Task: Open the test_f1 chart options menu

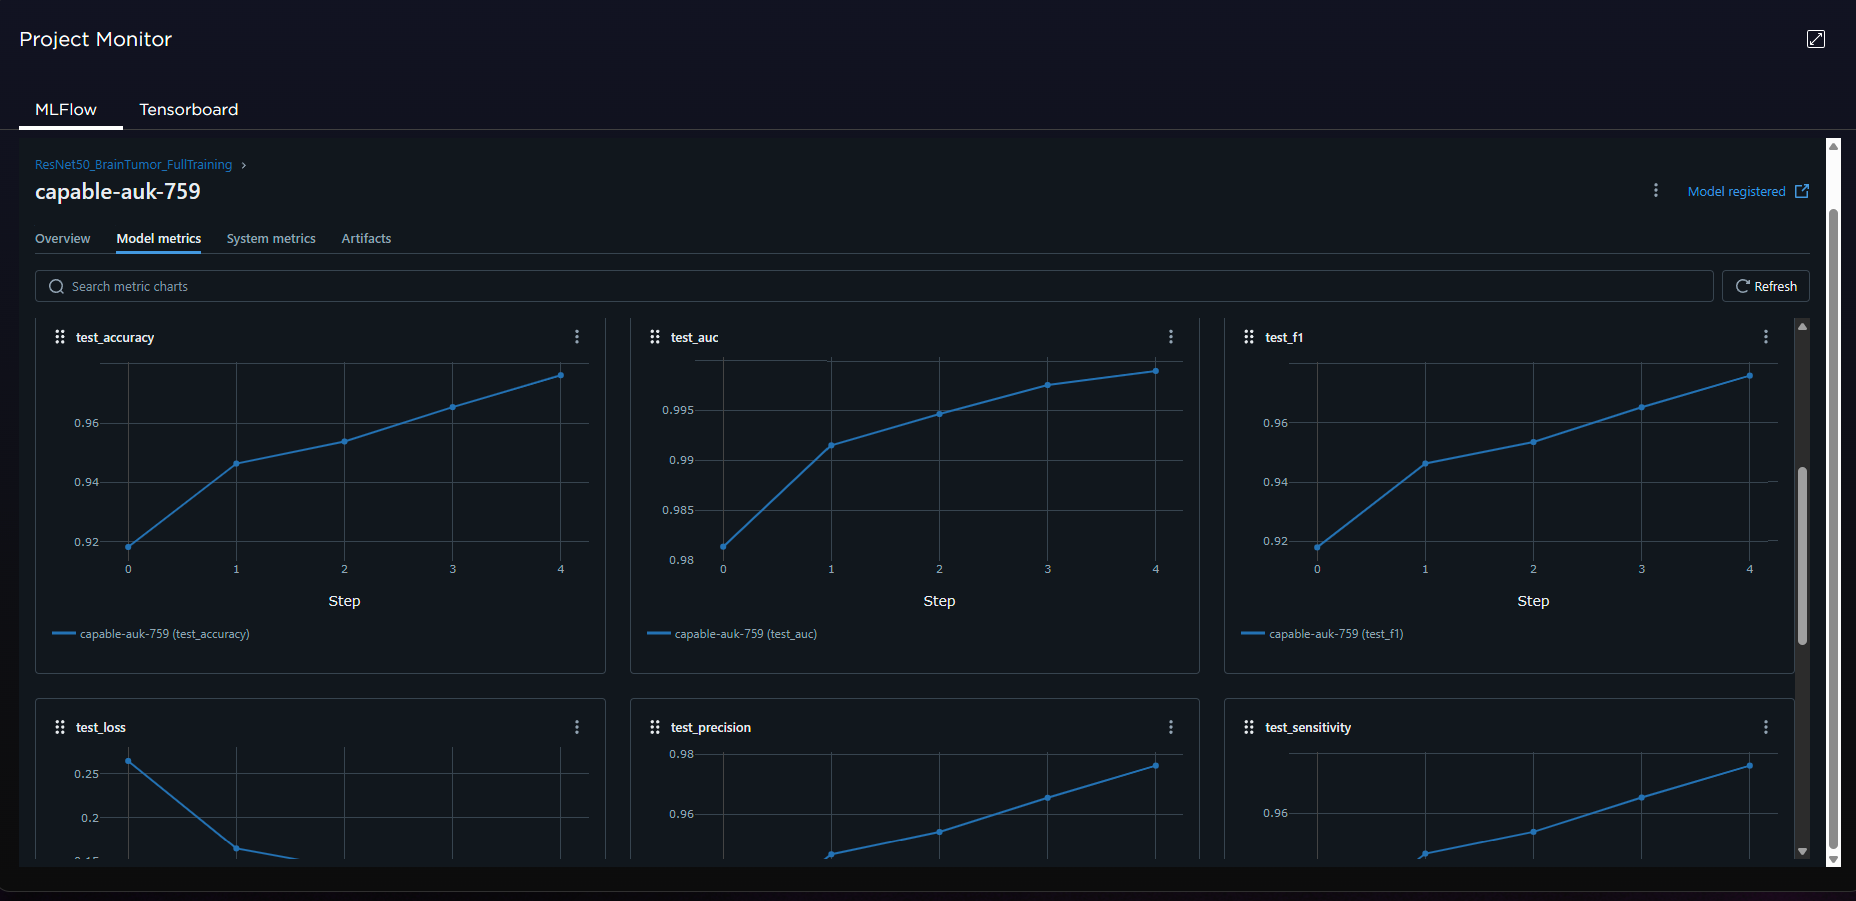Action: [1766, 337]
